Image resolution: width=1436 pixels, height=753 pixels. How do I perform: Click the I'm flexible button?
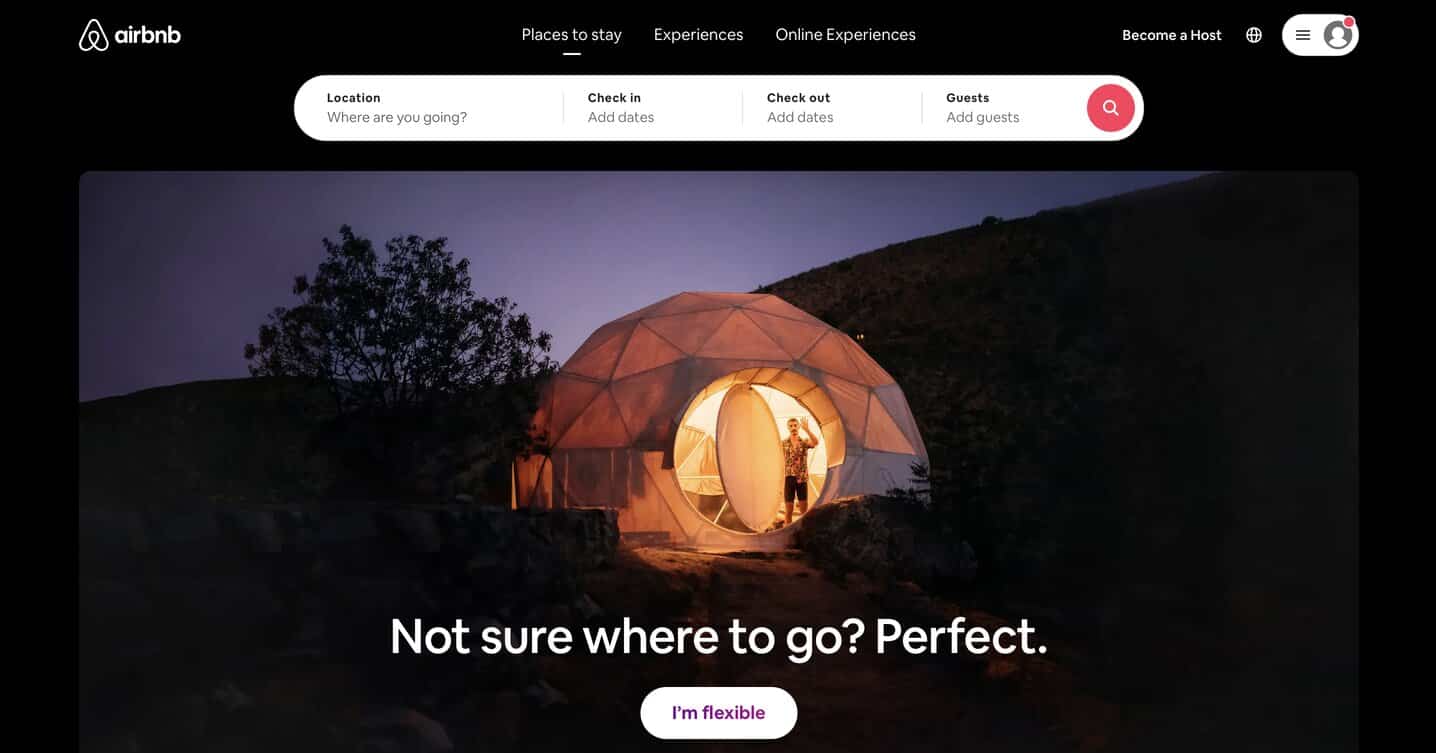pos(718,713)
